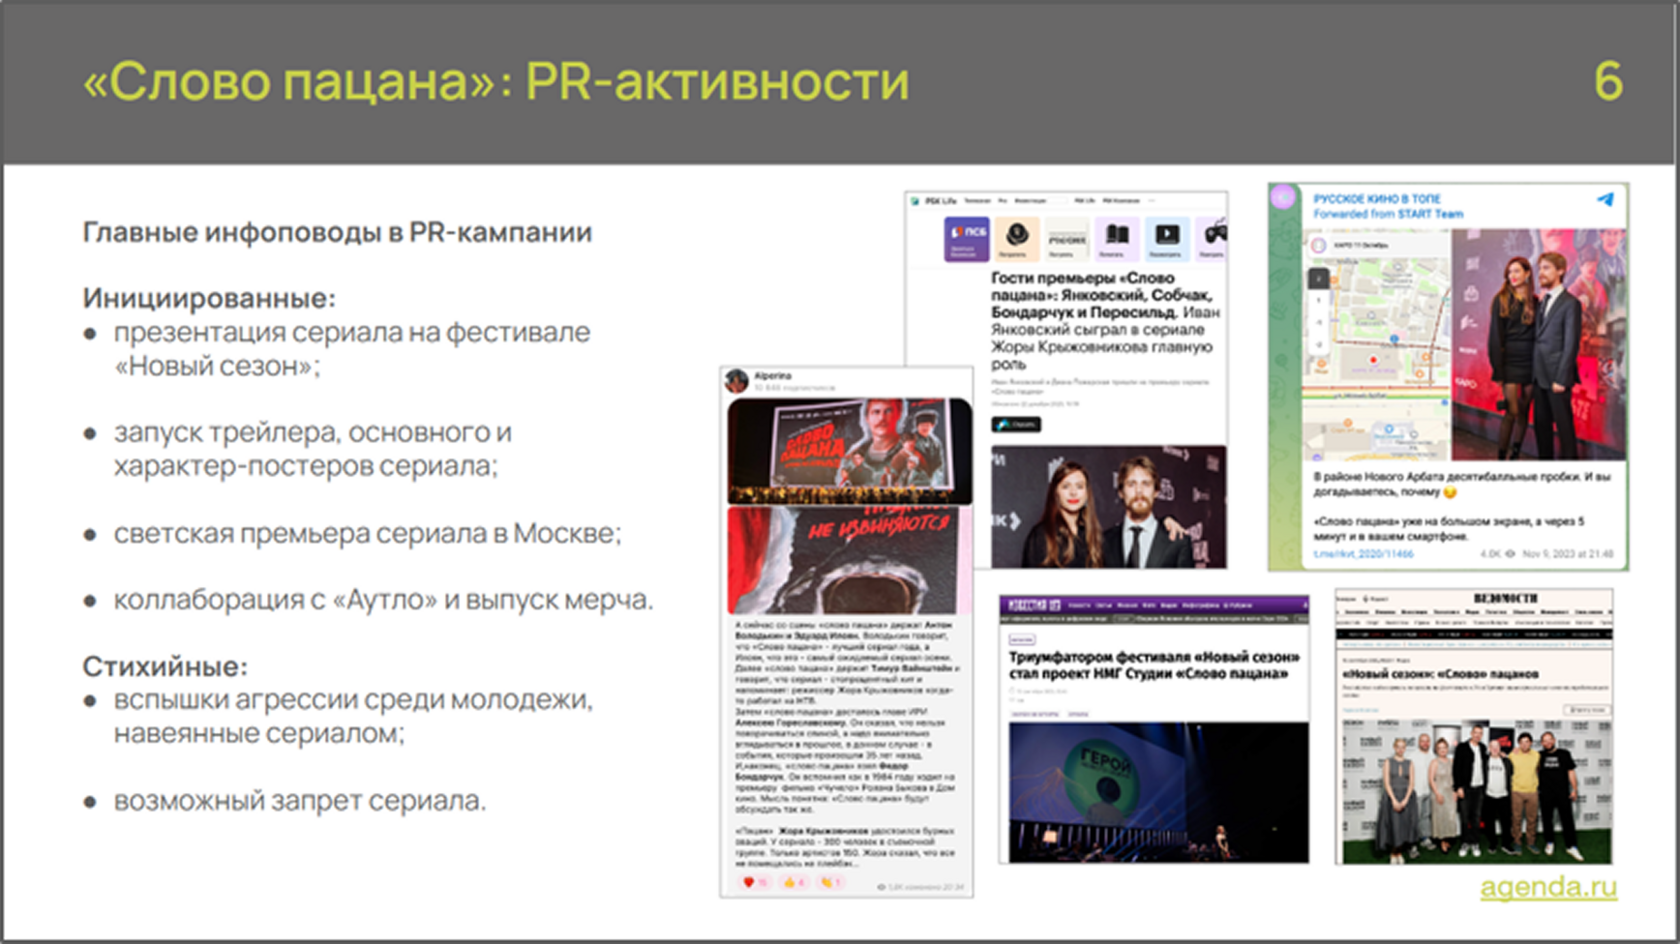Viewport: 1680px width, 944px height.
Task: Click bullet 'возможный запрет сериала'
Action: click(300, 801)
